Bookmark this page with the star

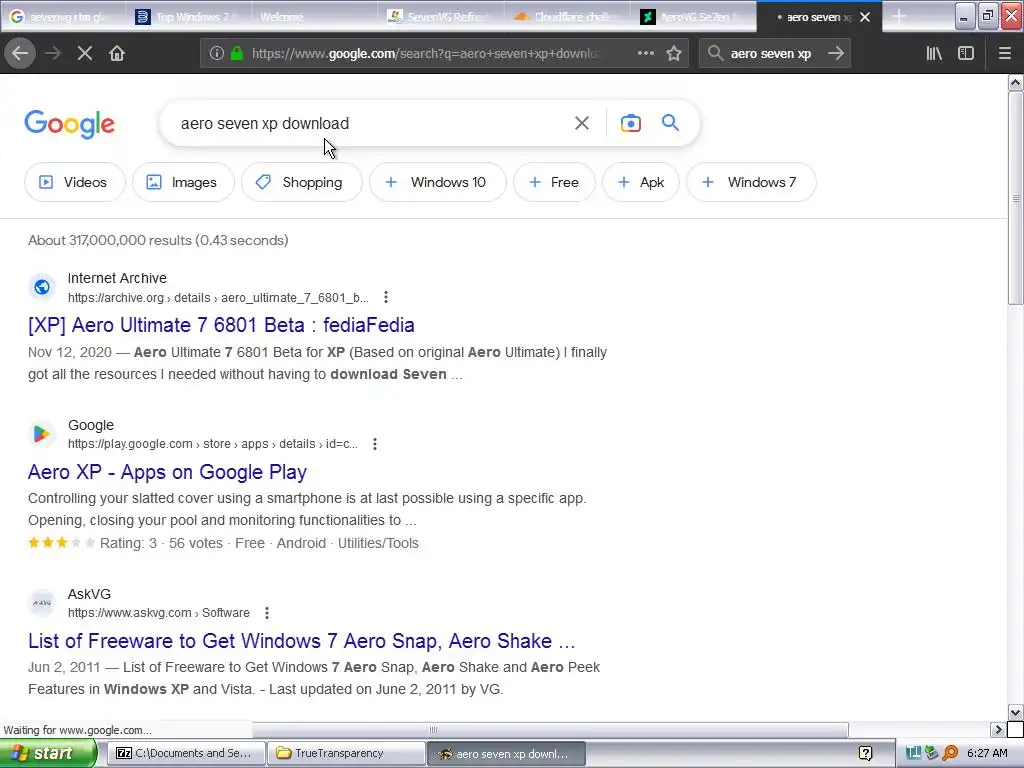[x=674, y=54]
